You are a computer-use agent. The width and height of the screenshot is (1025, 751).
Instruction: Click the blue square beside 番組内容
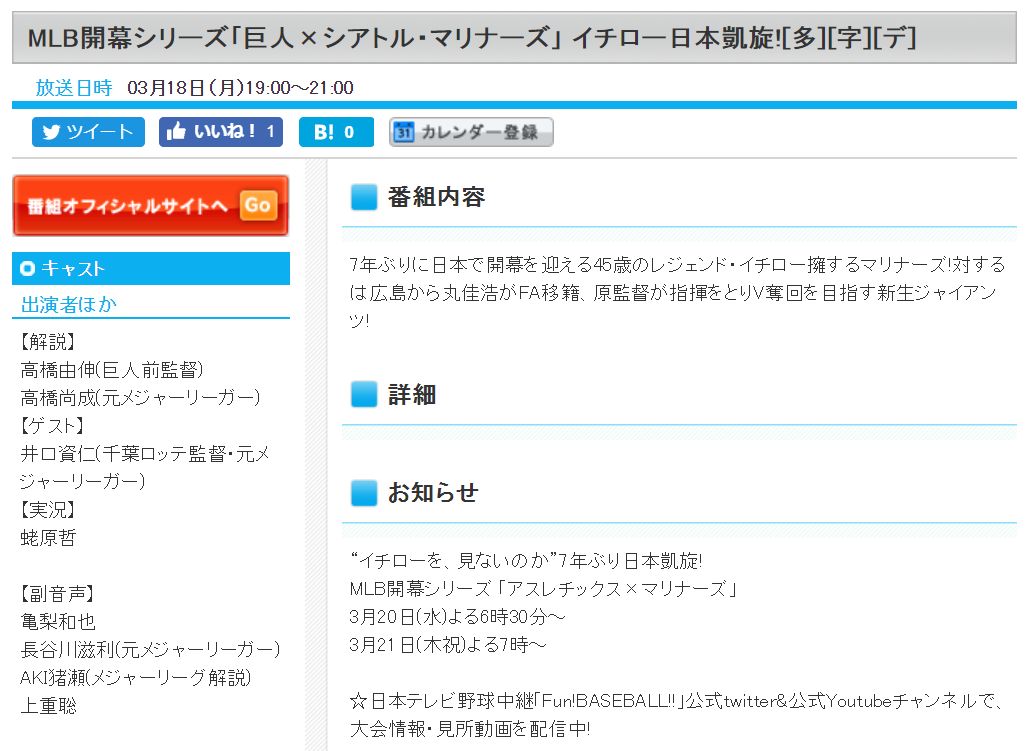pos(364,197)
